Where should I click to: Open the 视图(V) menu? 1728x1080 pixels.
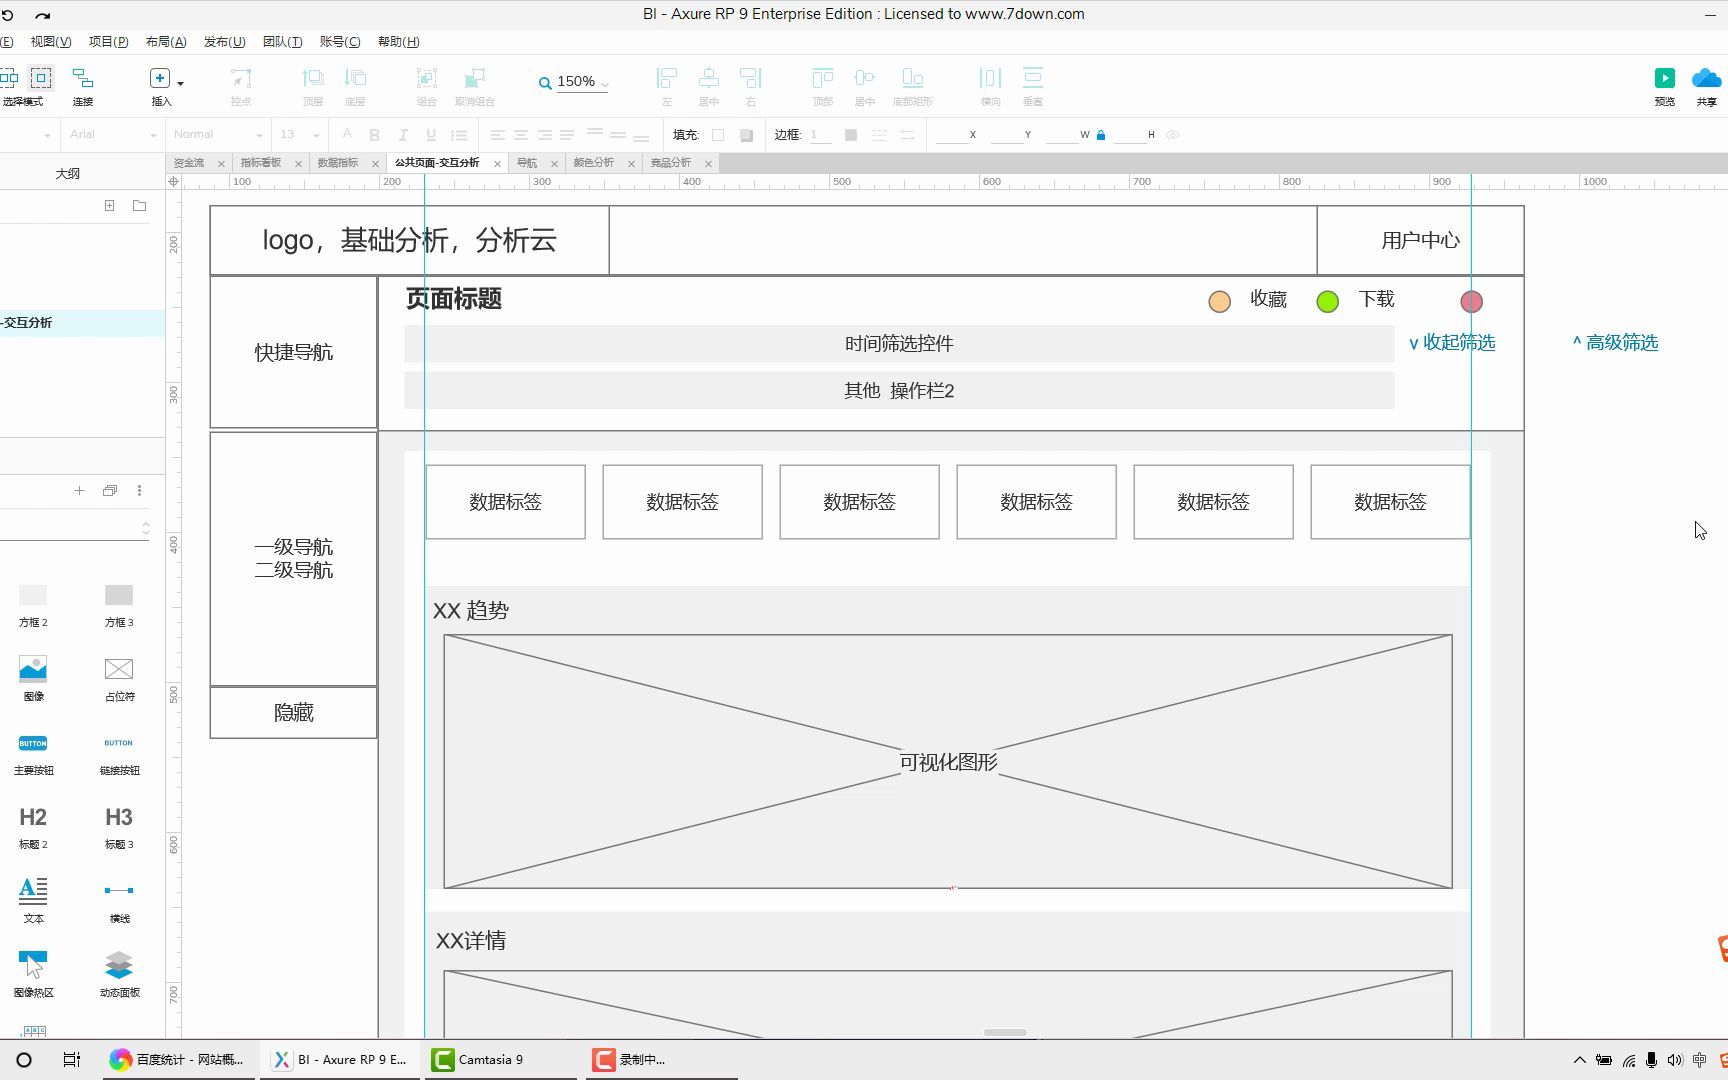(x=50, y=42)
